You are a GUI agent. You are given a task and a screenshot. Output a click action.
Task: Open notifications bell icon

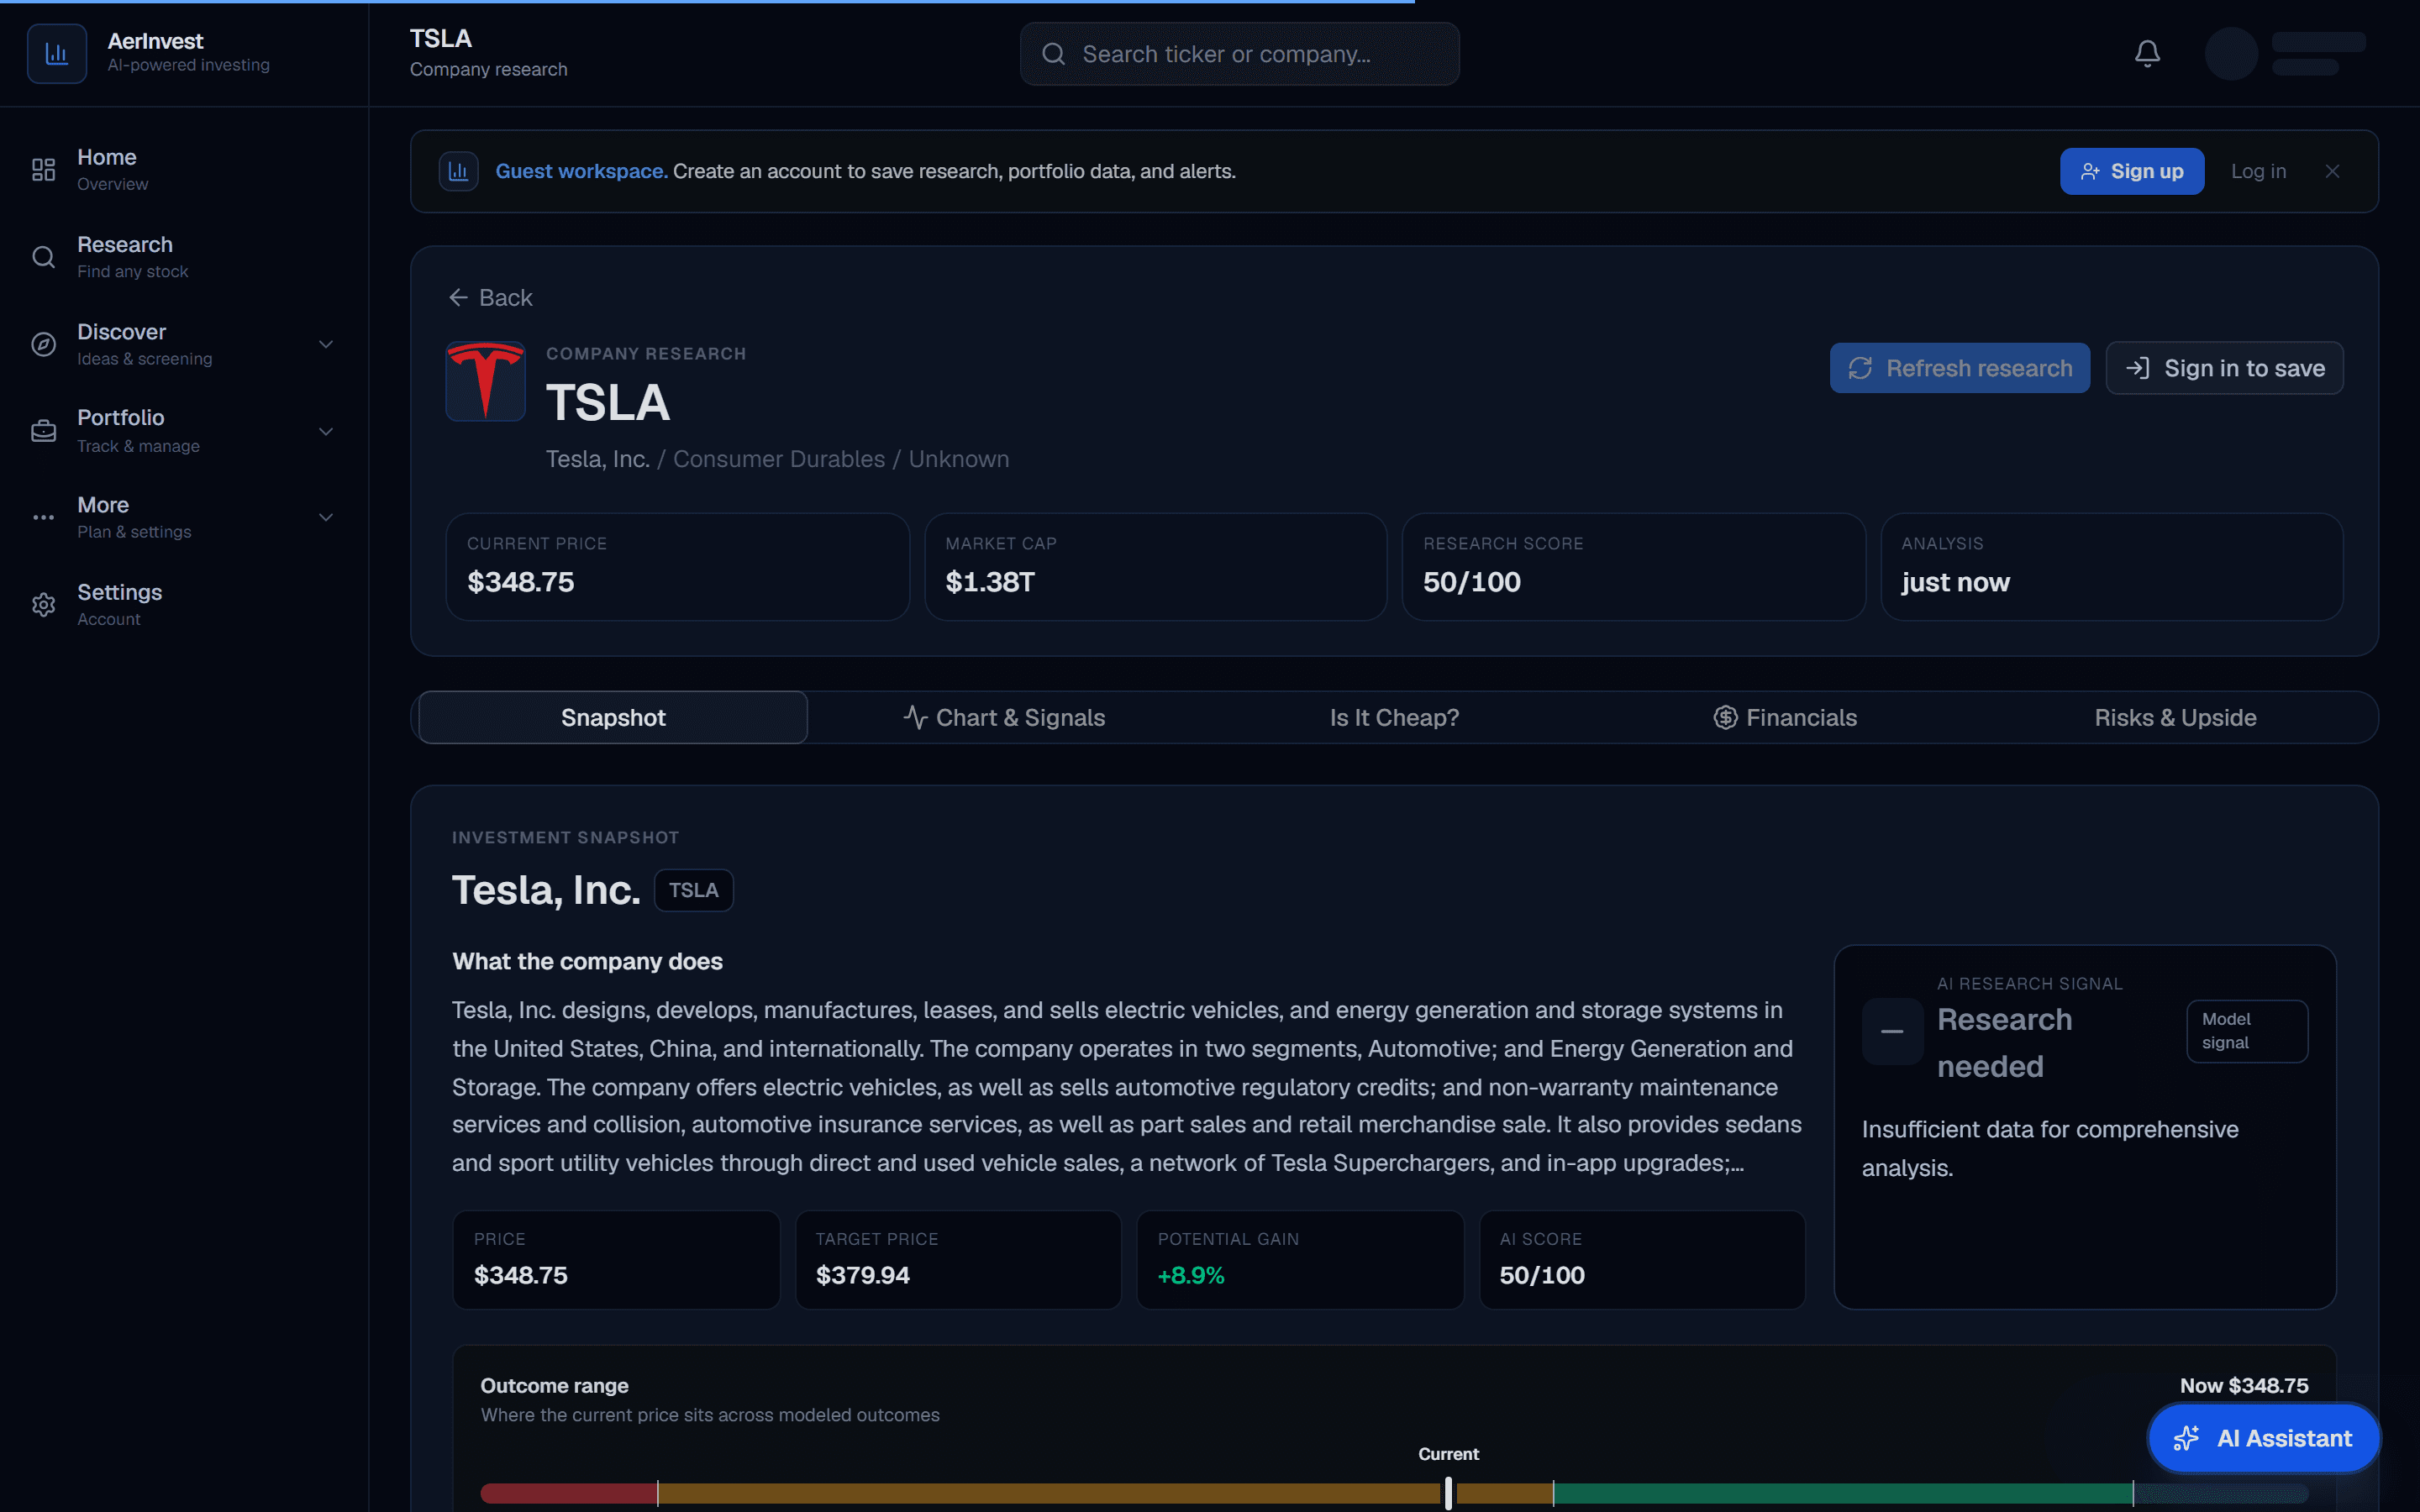pos(2147,54)
